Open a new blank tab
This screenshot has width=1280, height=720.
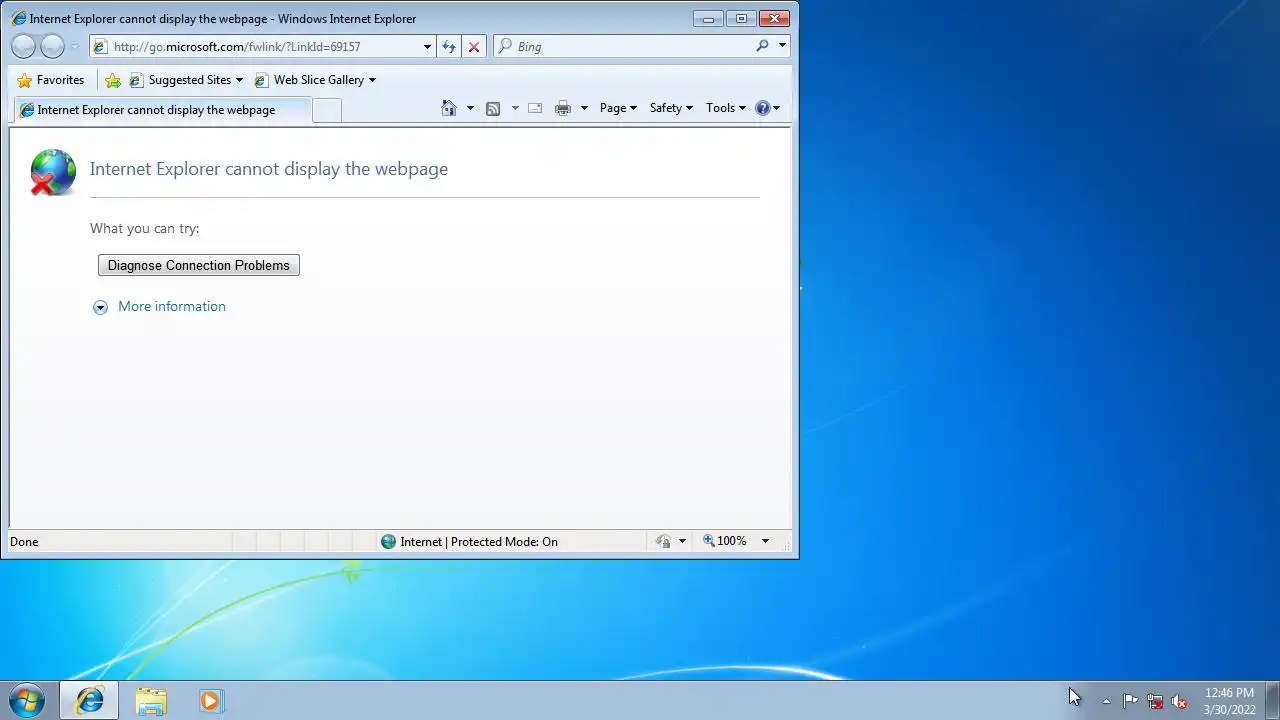click(326, 110)
